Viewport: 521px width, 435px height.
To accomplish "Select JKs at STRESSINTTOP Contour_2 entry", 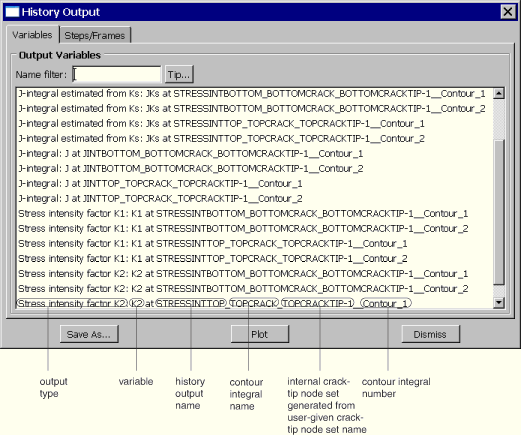I will [x=222, y=139].
